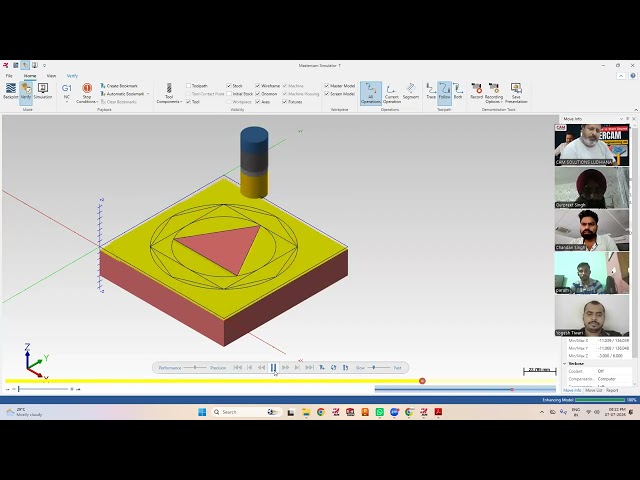Open the File menu
Image resolution: width=640 pixels, height=480 pixels.
9,76
